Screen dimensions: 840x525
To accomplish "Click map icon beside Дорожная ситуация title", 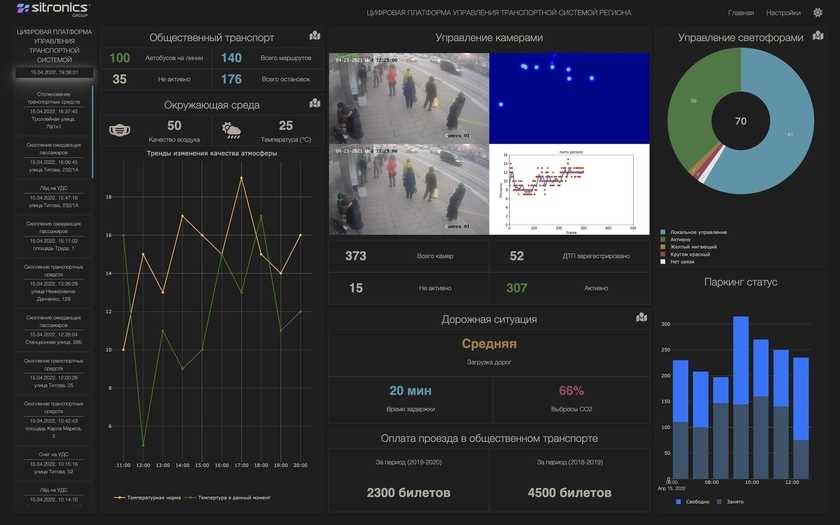I will click(x=642, y=318).
